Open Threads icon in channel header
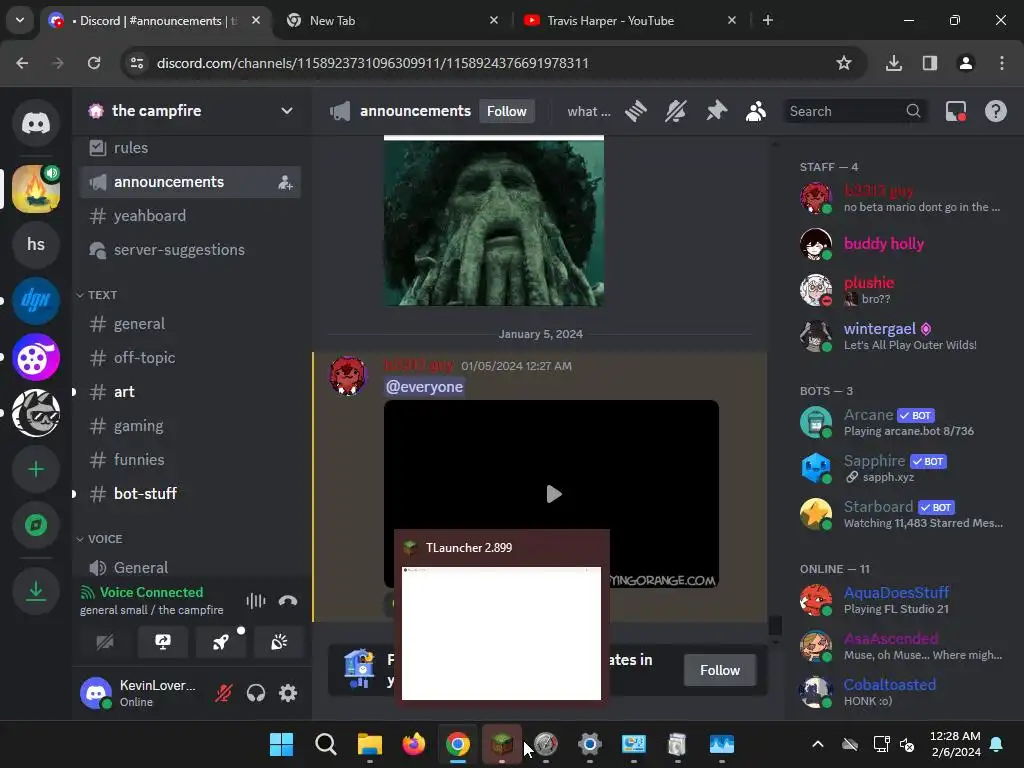The width and height of the screenshot is (1024, 768). pos(635,111)
